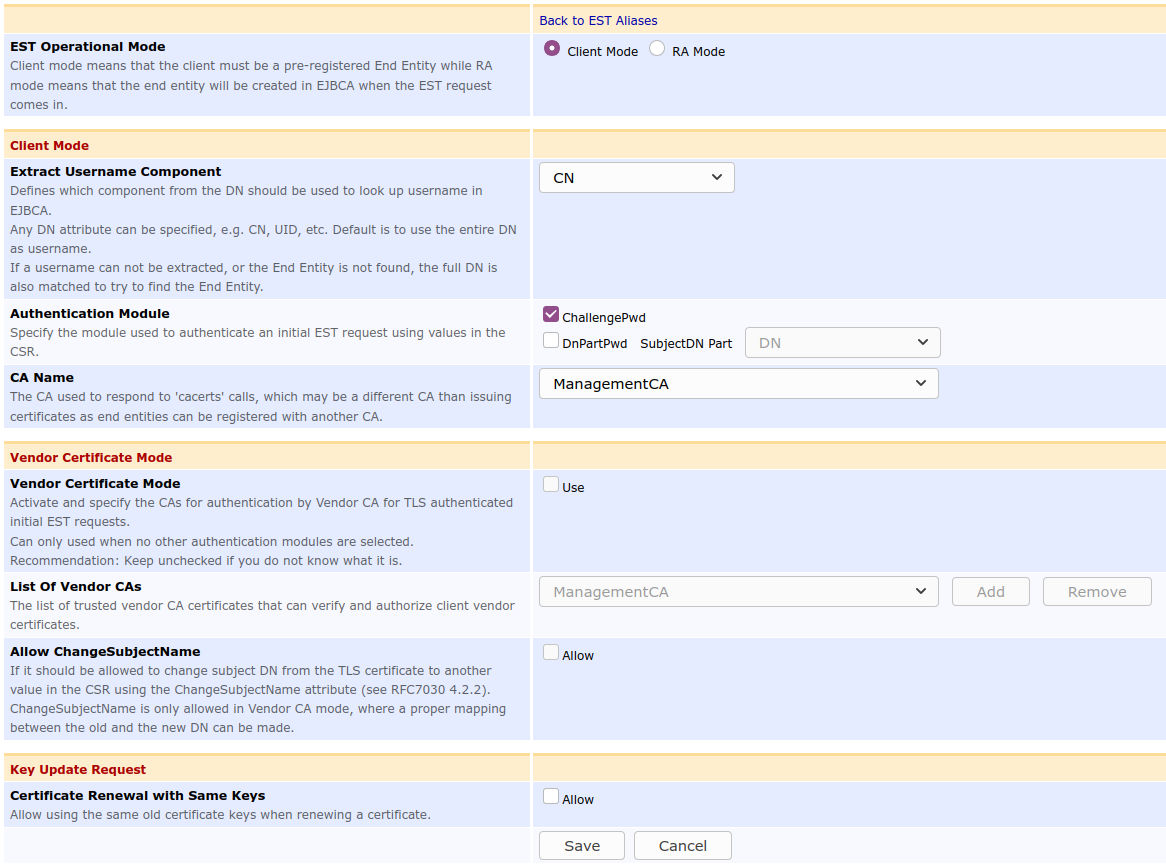Select the Client Mode radio button
Viewport: 1166px width, 864px height.
(552, 48)
